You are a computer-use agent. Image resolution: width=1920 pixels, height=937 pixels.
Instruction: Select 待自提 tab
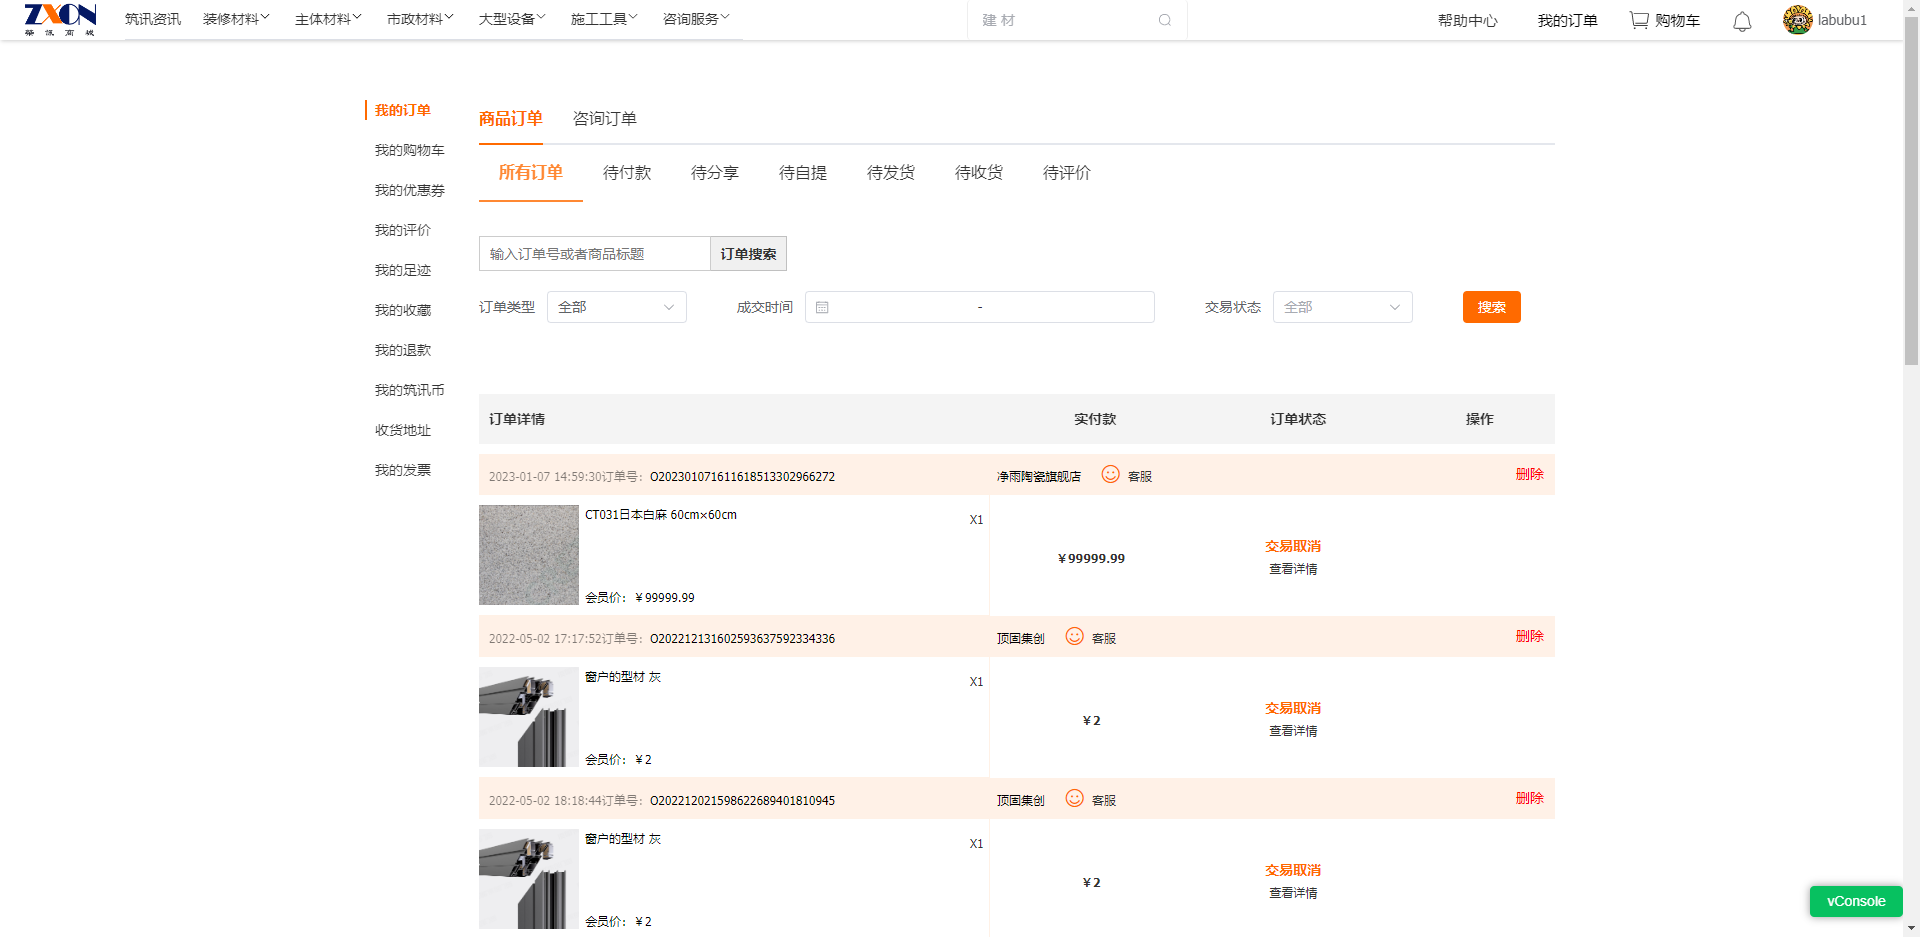pos(803,172)
